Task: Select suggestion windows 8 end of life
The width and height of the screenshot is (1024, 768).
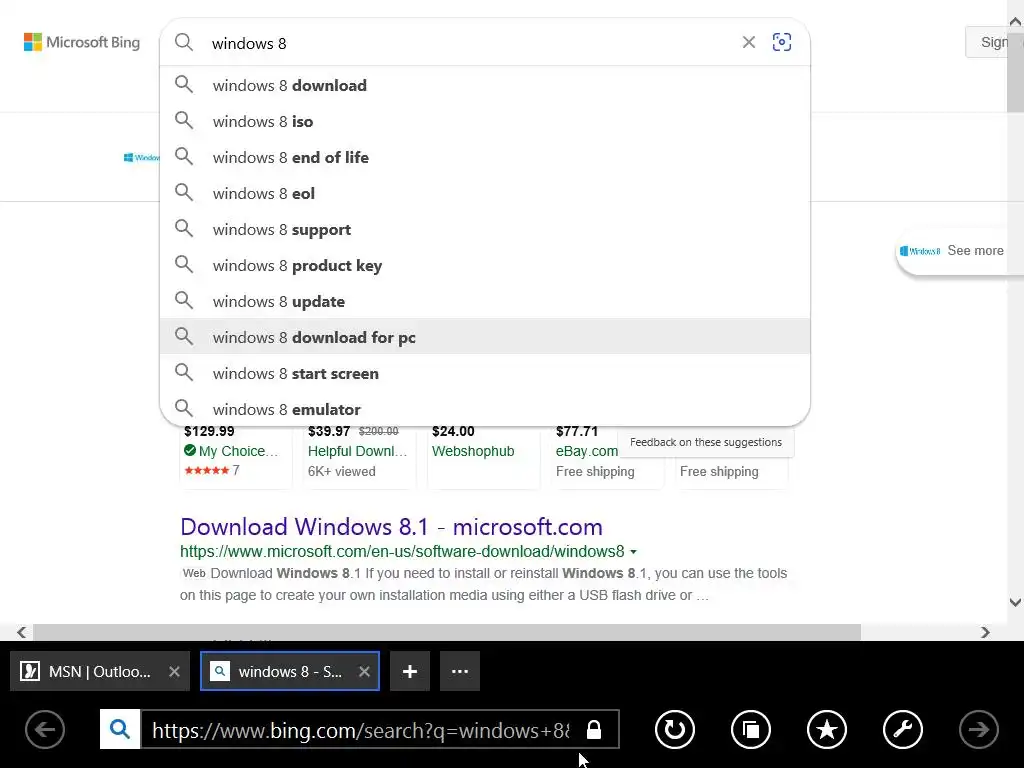Action: [x=485, y=157]
